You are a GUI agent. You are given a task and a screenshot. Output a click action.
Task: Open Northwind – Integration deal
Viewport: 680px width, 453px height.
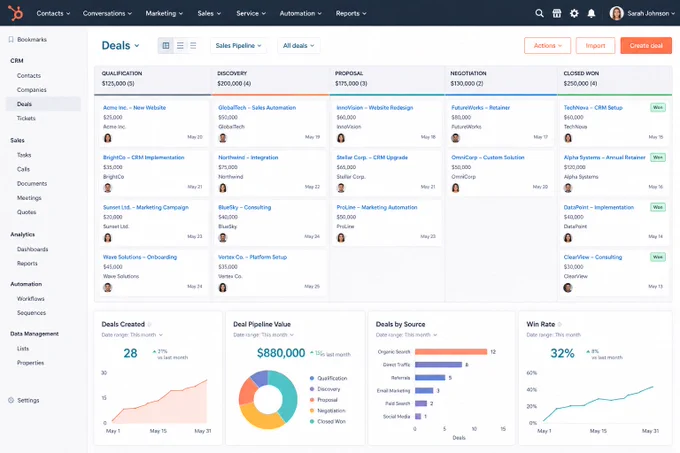248,157
